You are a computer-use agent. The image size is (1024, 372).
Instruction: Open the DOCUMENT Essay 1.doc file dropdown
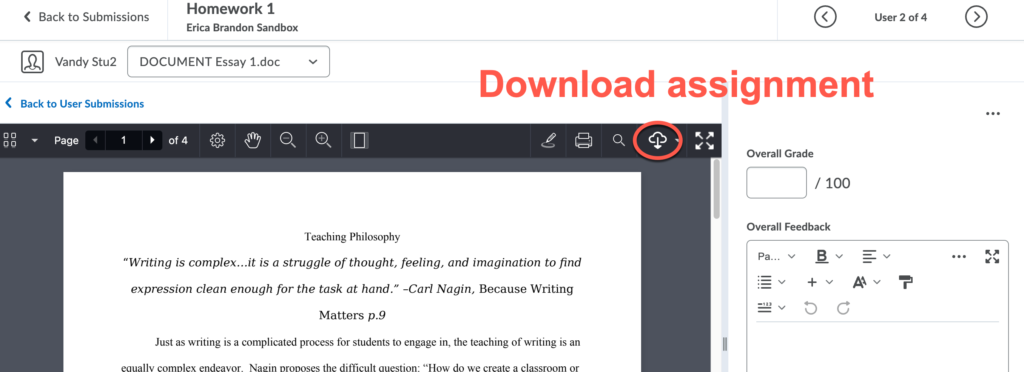(229, 61)
